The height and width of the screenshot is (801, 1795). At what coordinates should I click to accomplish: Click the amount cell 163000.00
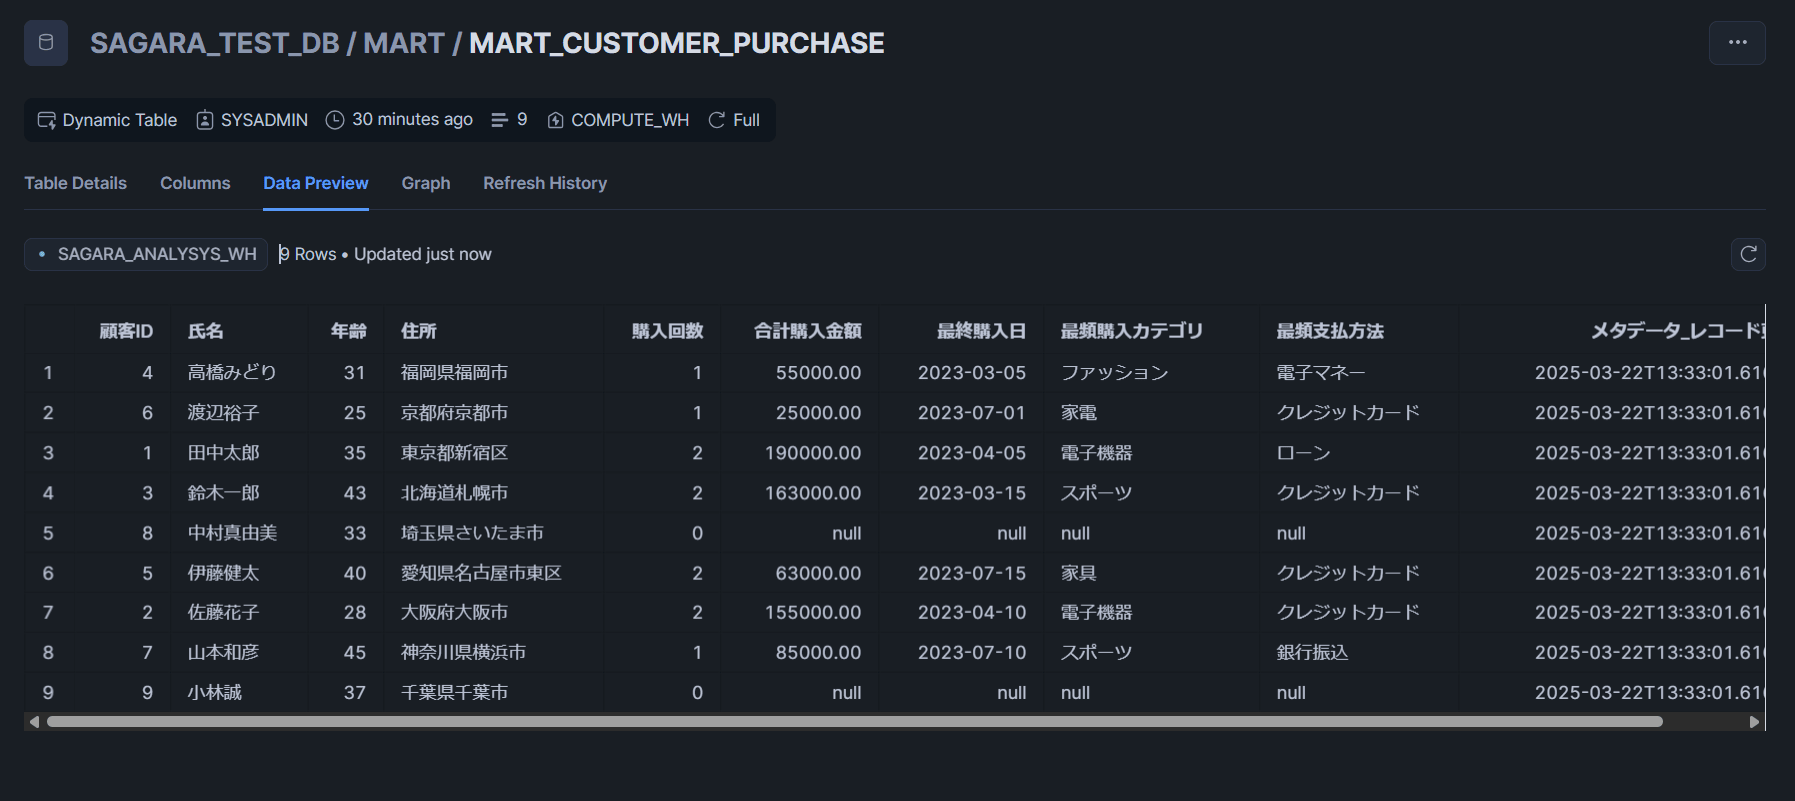pyautogui.click(x=813, y=493)
